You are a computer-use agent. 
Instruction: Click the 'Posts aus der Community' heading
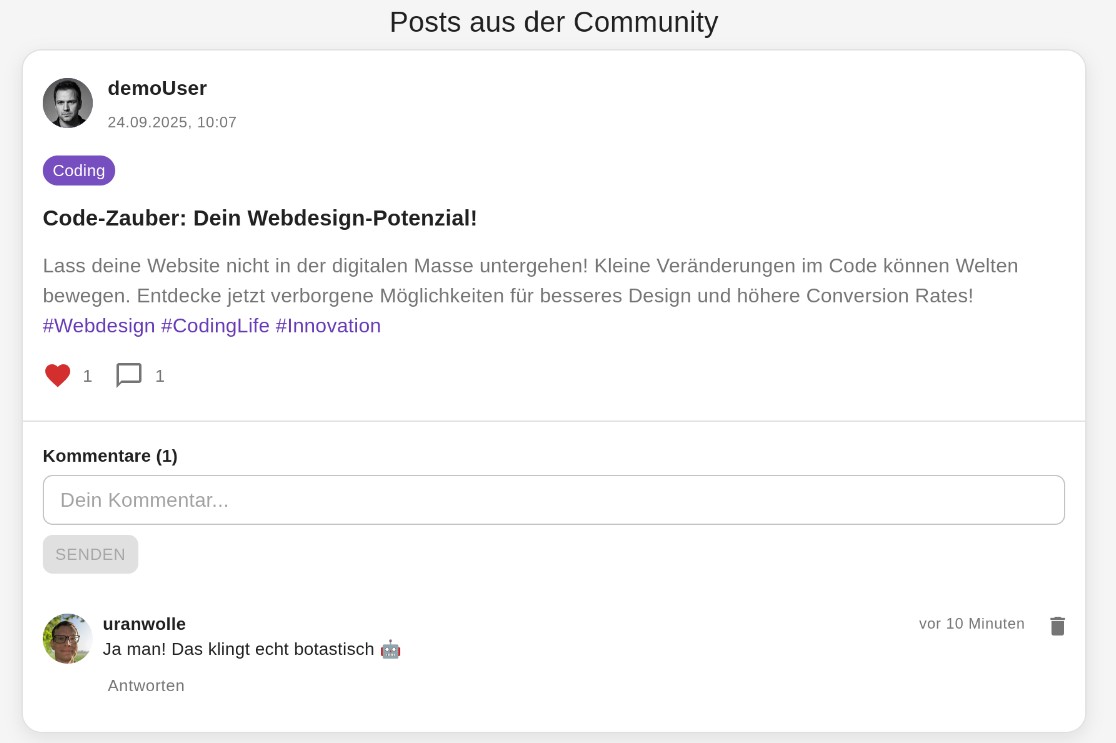pyautogui.click(x=553, y=22)
